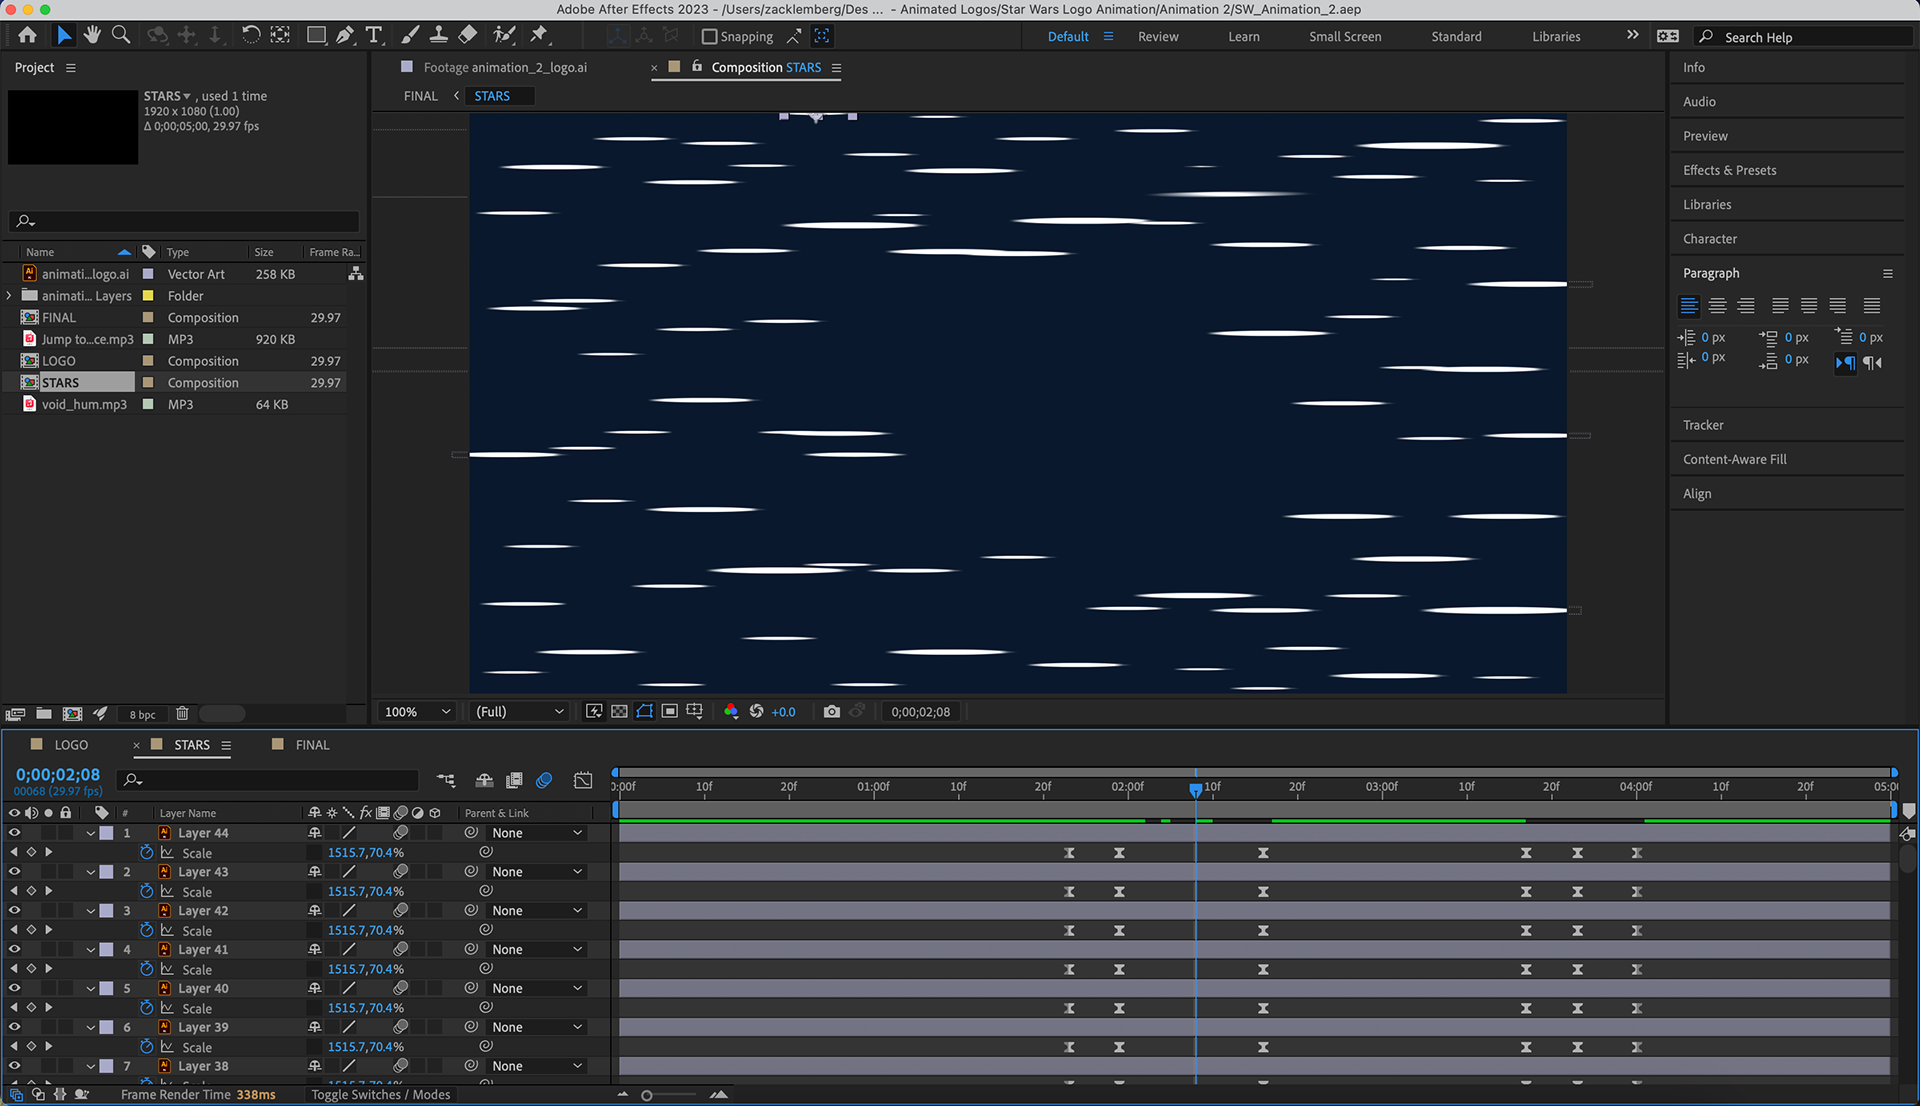Switch to the Review workspace
Screen dimensions: 1920x1106
coord(1158,37)
